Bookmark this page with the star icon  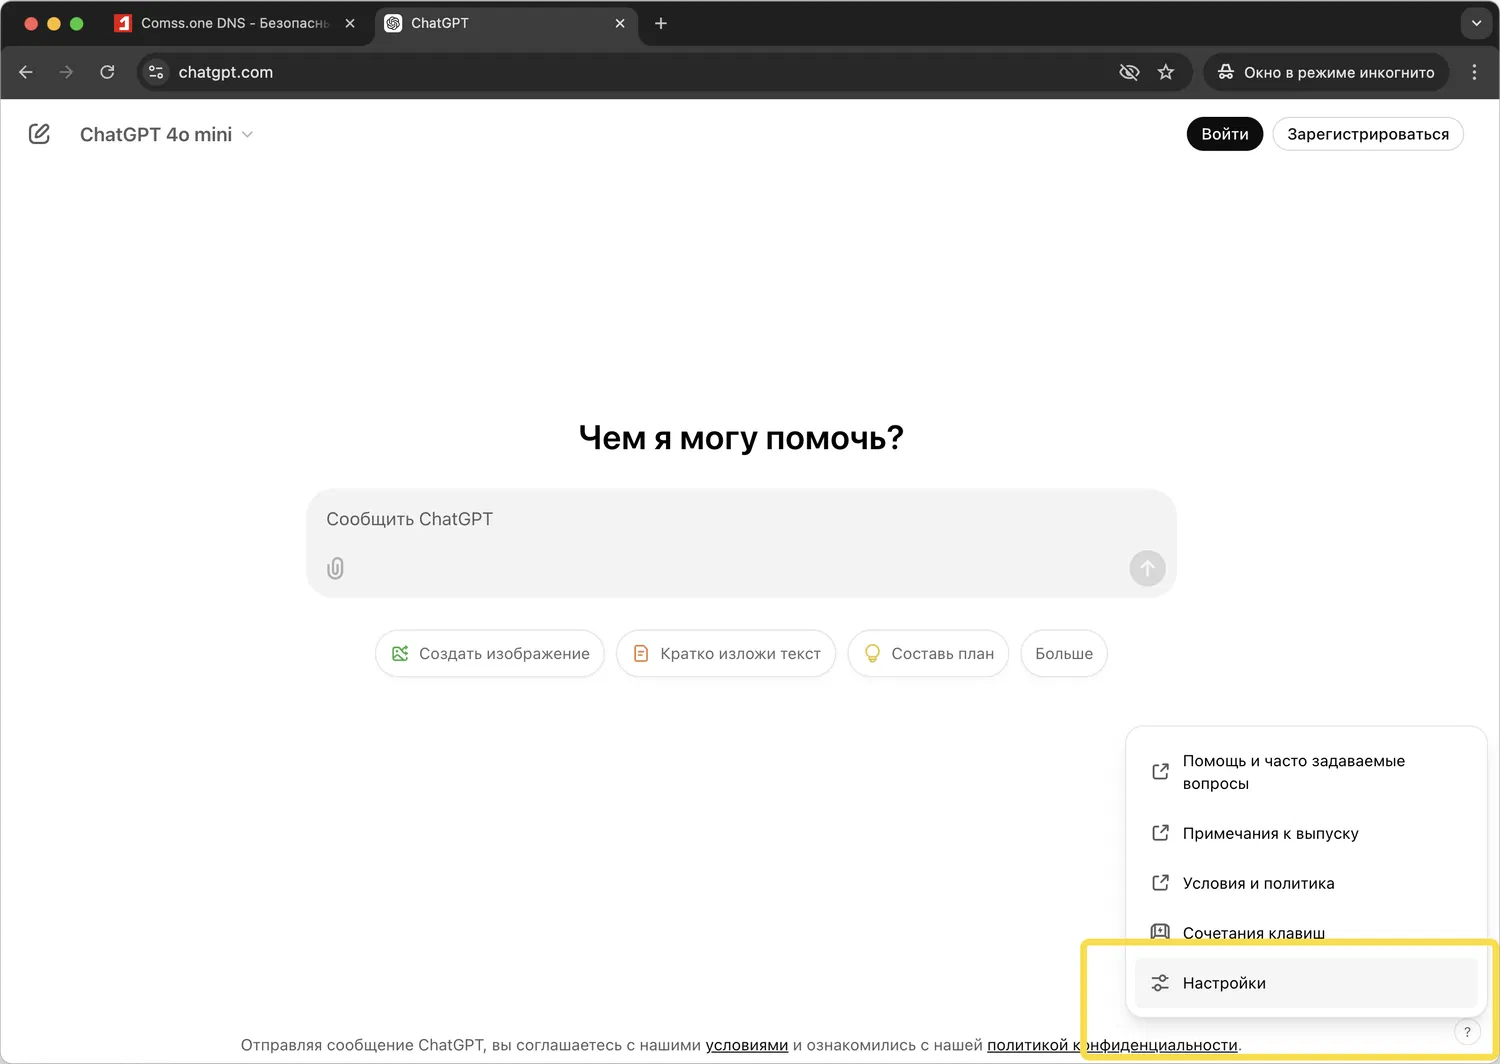[x=1166, y=72]
